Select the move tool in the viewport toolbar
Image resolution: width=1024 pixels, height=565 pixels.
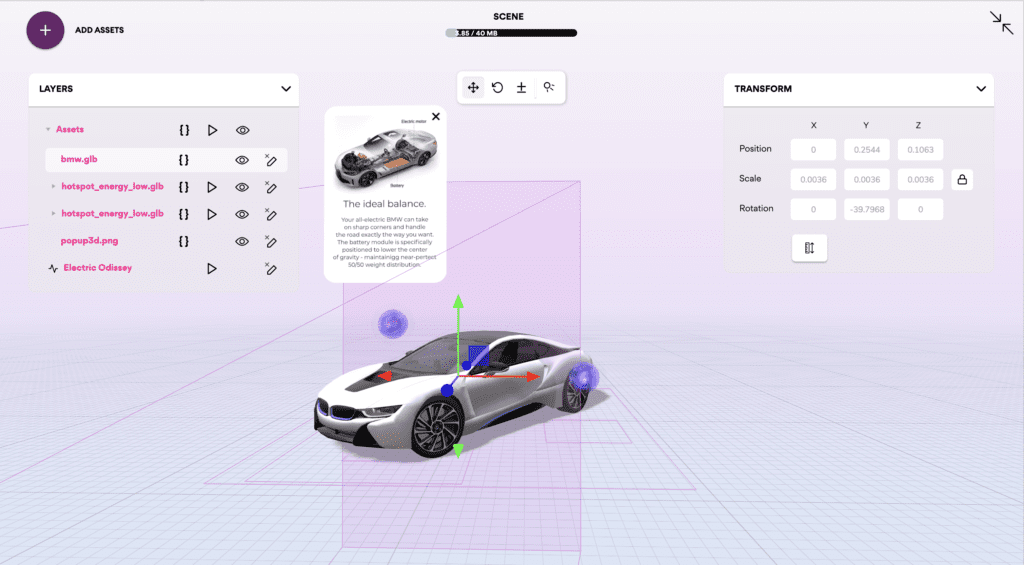[473, 88]
